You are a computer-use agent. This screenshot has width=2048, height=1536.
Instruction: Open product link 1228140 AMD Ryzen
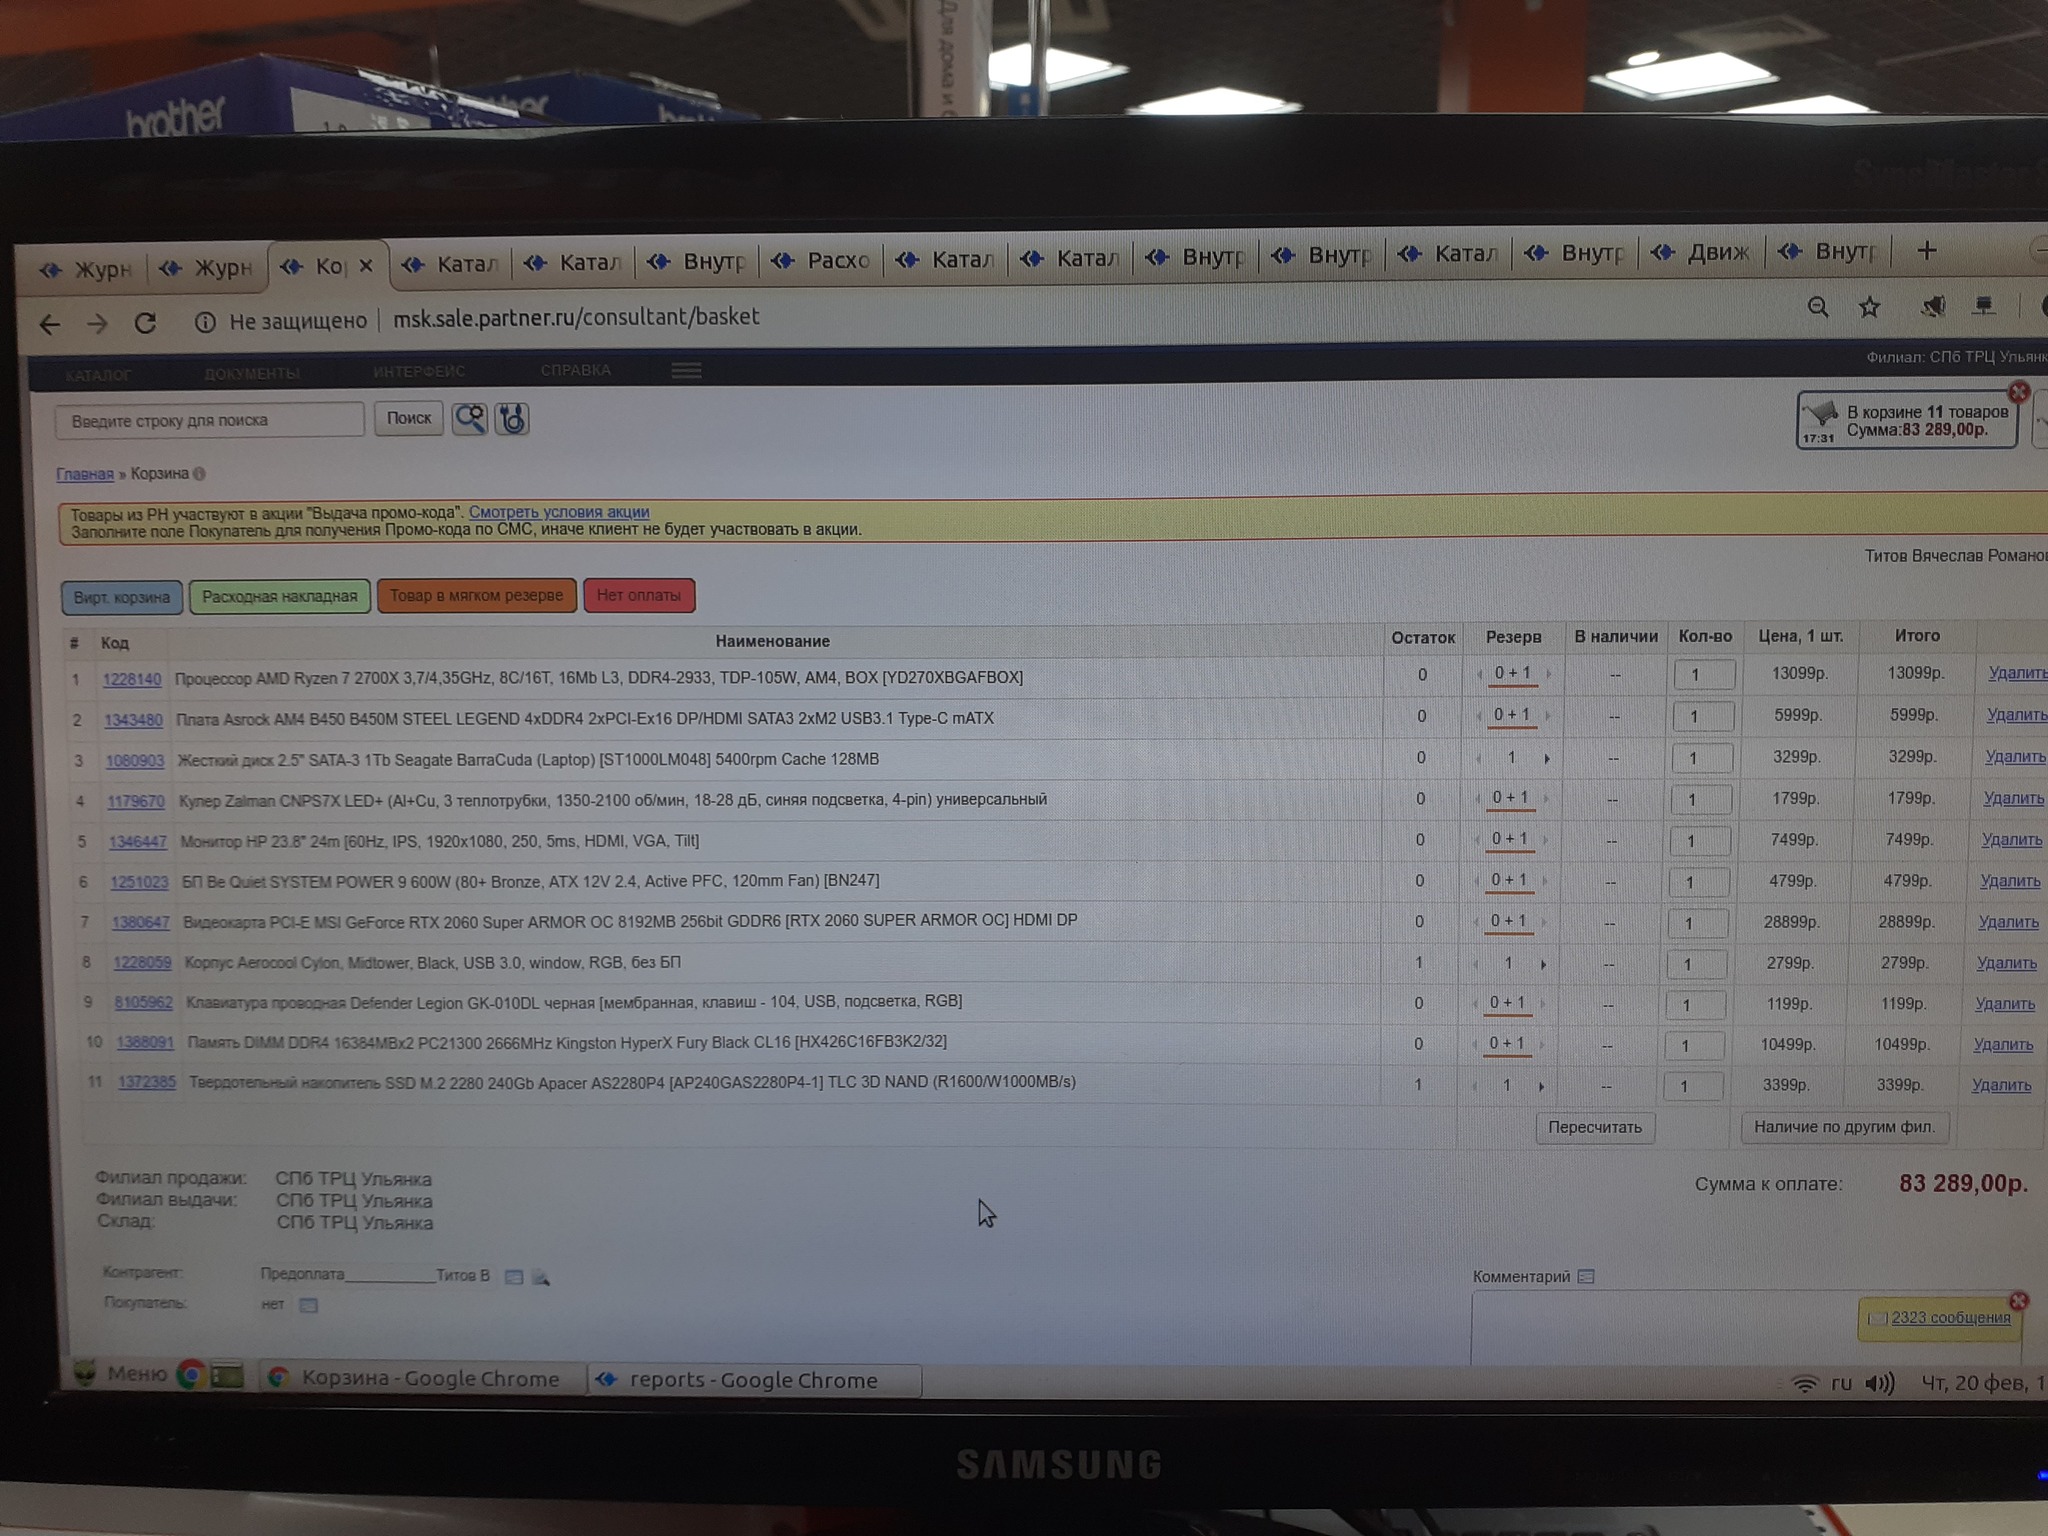coord(127,678)
